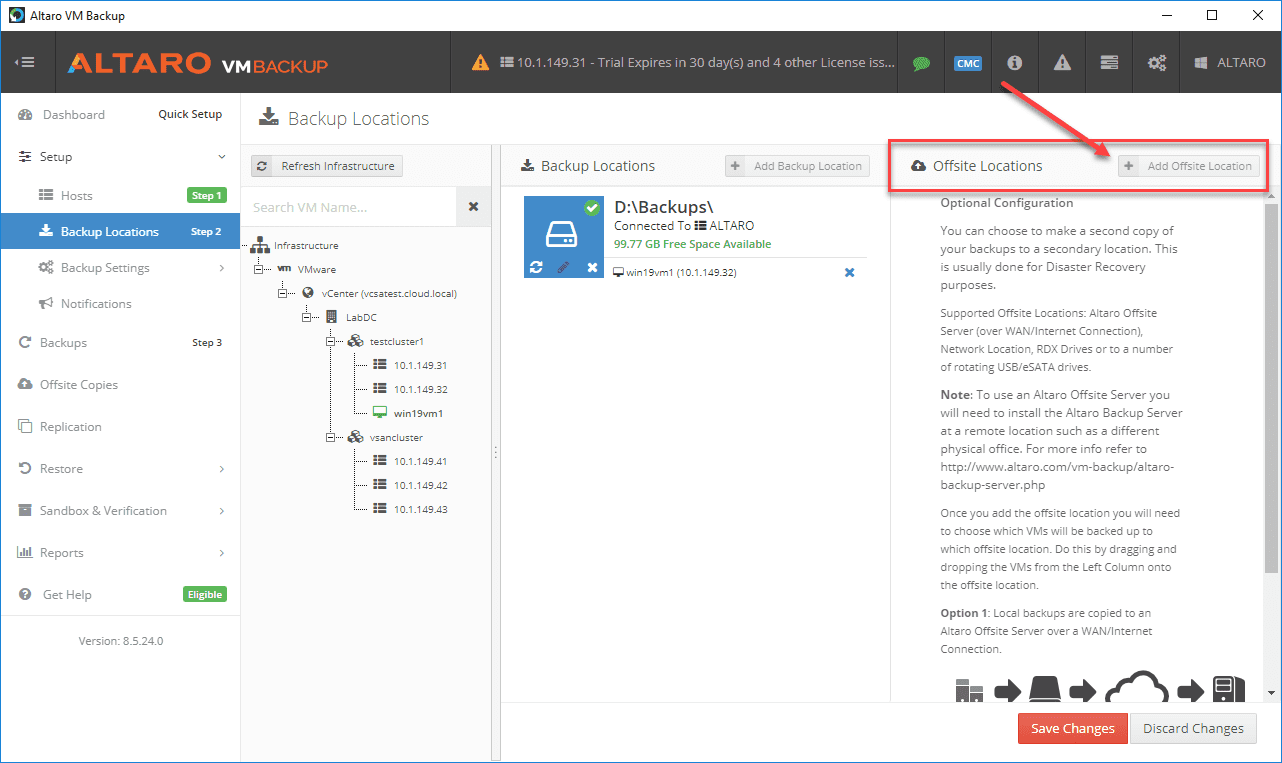Click the Windows logo beside ALTARO in header
1282x763 pixels.
tap(1201, 62)
